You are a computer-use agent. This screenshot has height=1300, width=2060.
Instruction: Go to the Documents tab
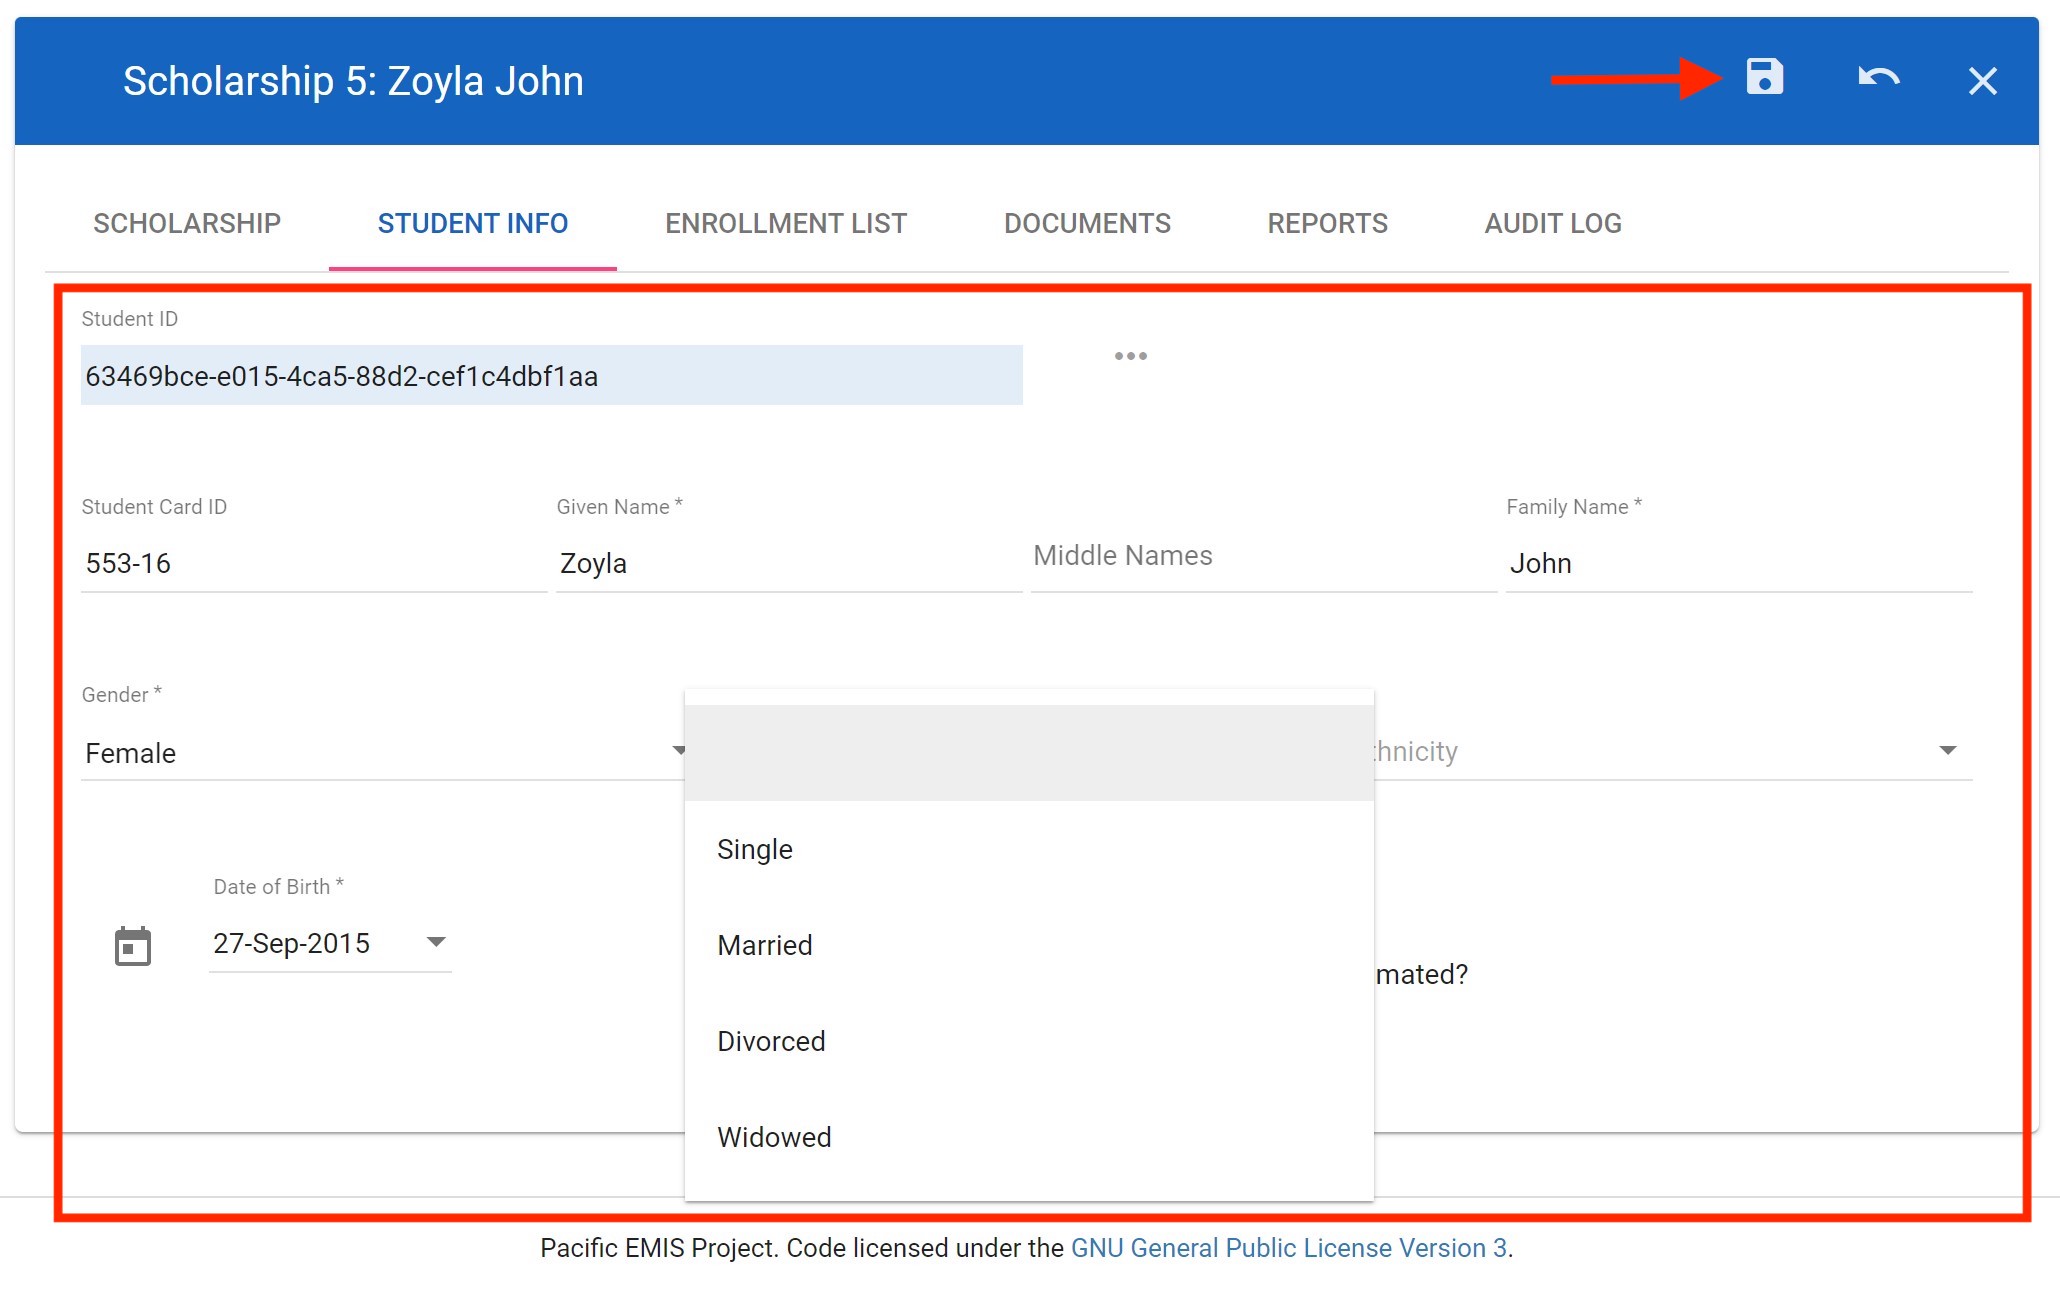[1087, 223]
